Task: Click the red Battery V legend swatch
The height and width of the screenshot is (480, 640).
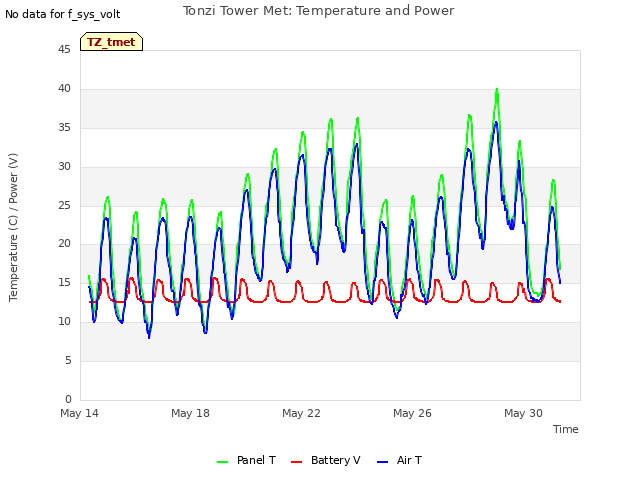Action: (x=297, y=462)
